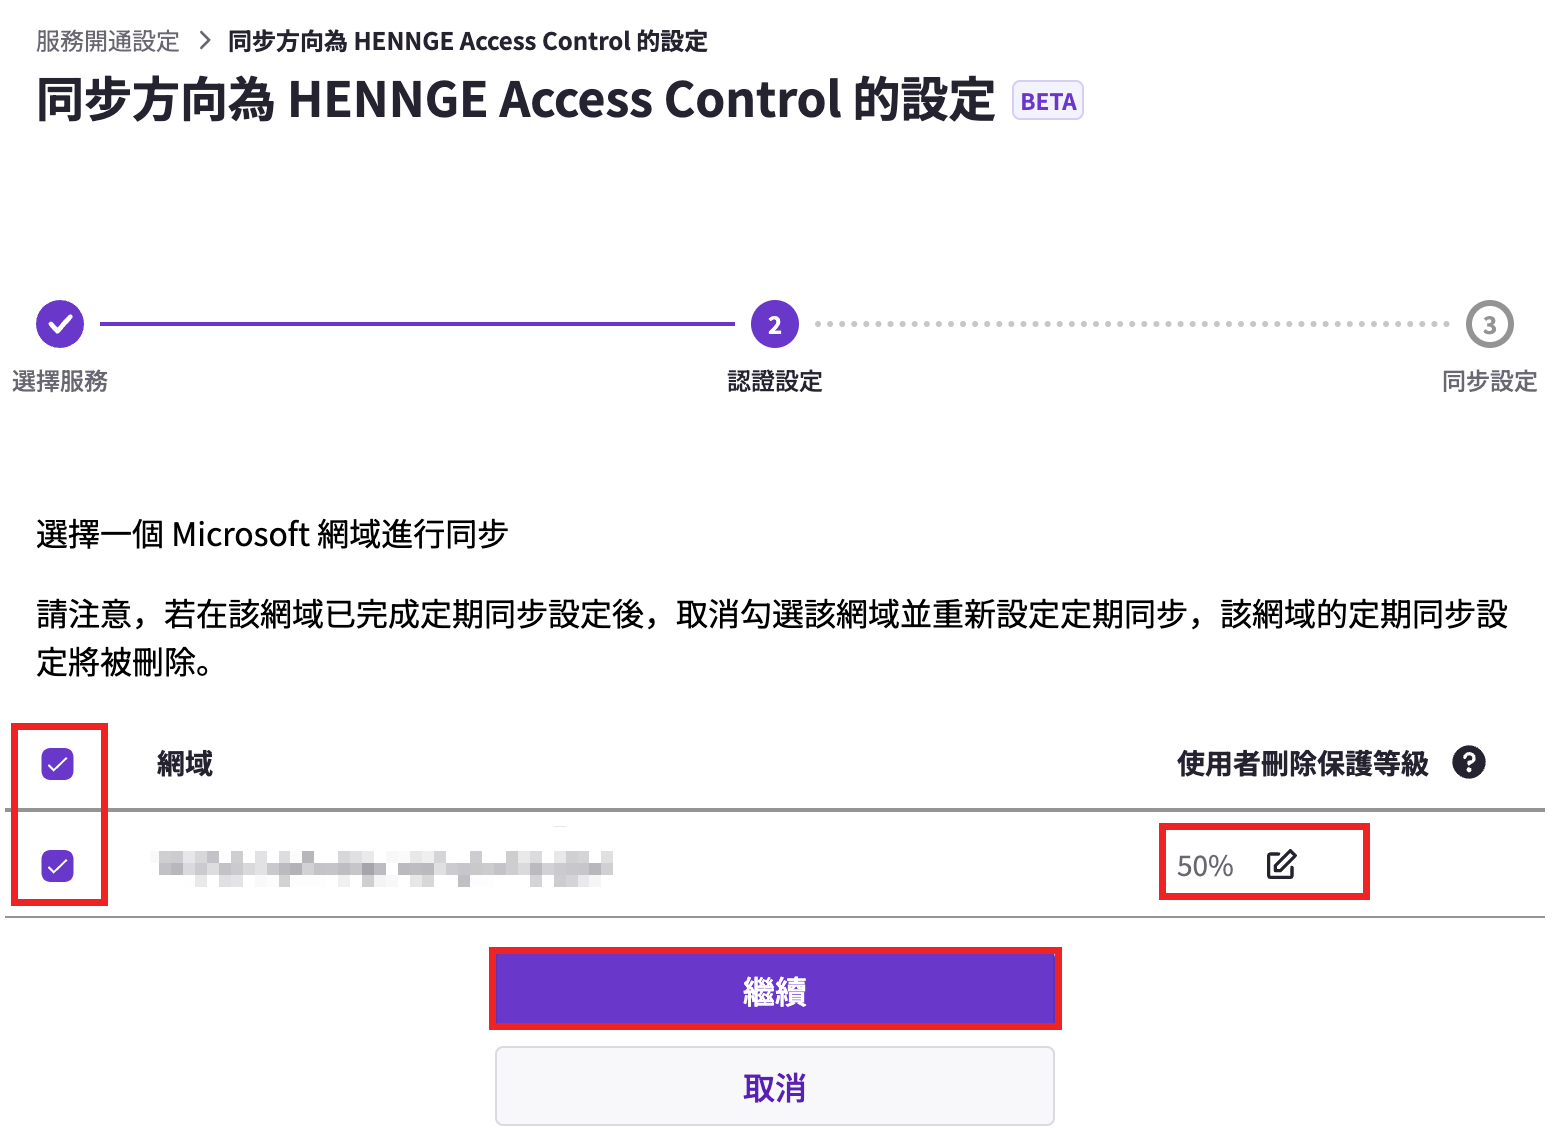The width and height of the screenshot is (1566, 1146).
Task: Click the 繼續 continue button
Action: click(775, 990)
